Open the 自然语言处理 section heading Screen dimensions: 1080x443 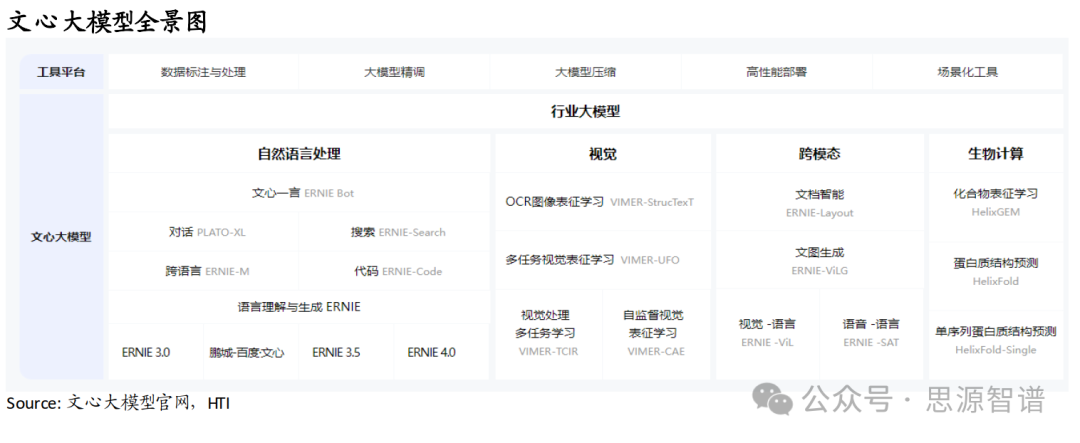click(x=299, y=154)
